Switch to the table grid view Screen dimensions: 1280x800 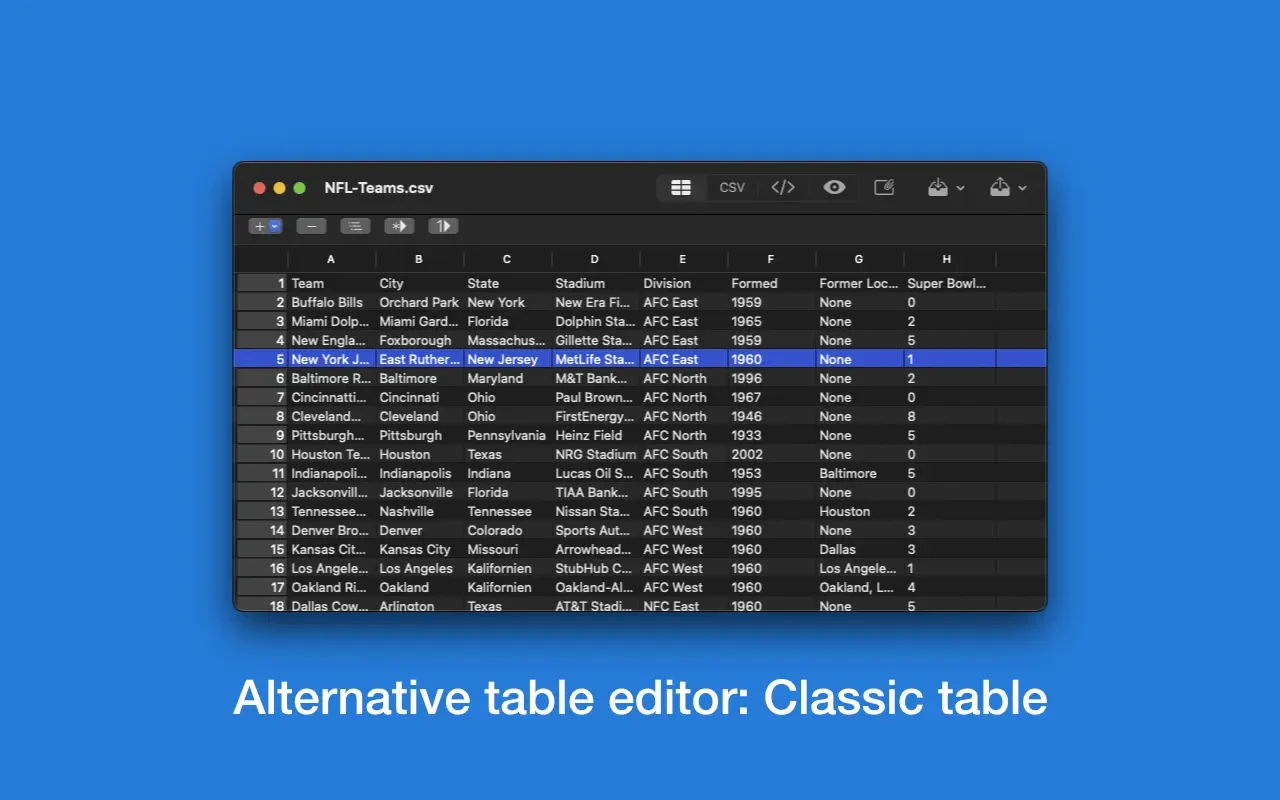[681, 188]
